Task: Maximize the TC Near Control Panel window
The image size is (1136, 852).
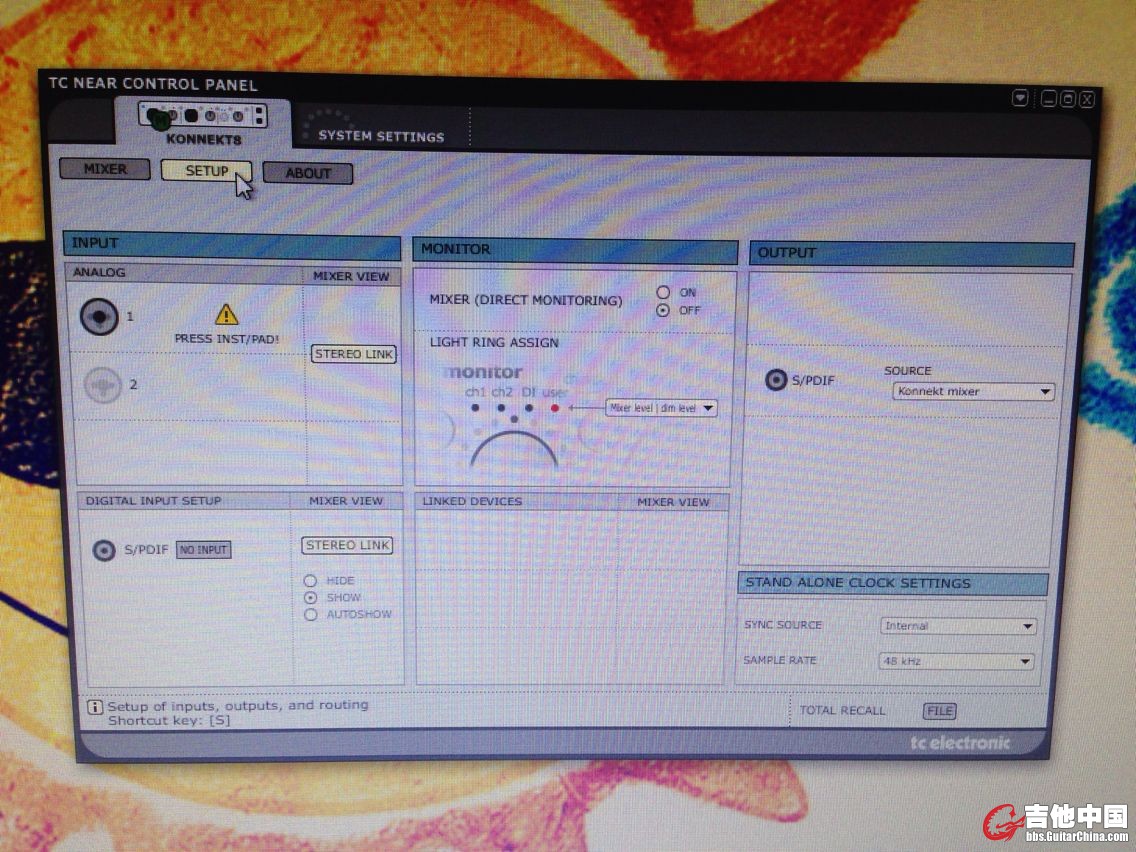Action: coord(1068,99)
